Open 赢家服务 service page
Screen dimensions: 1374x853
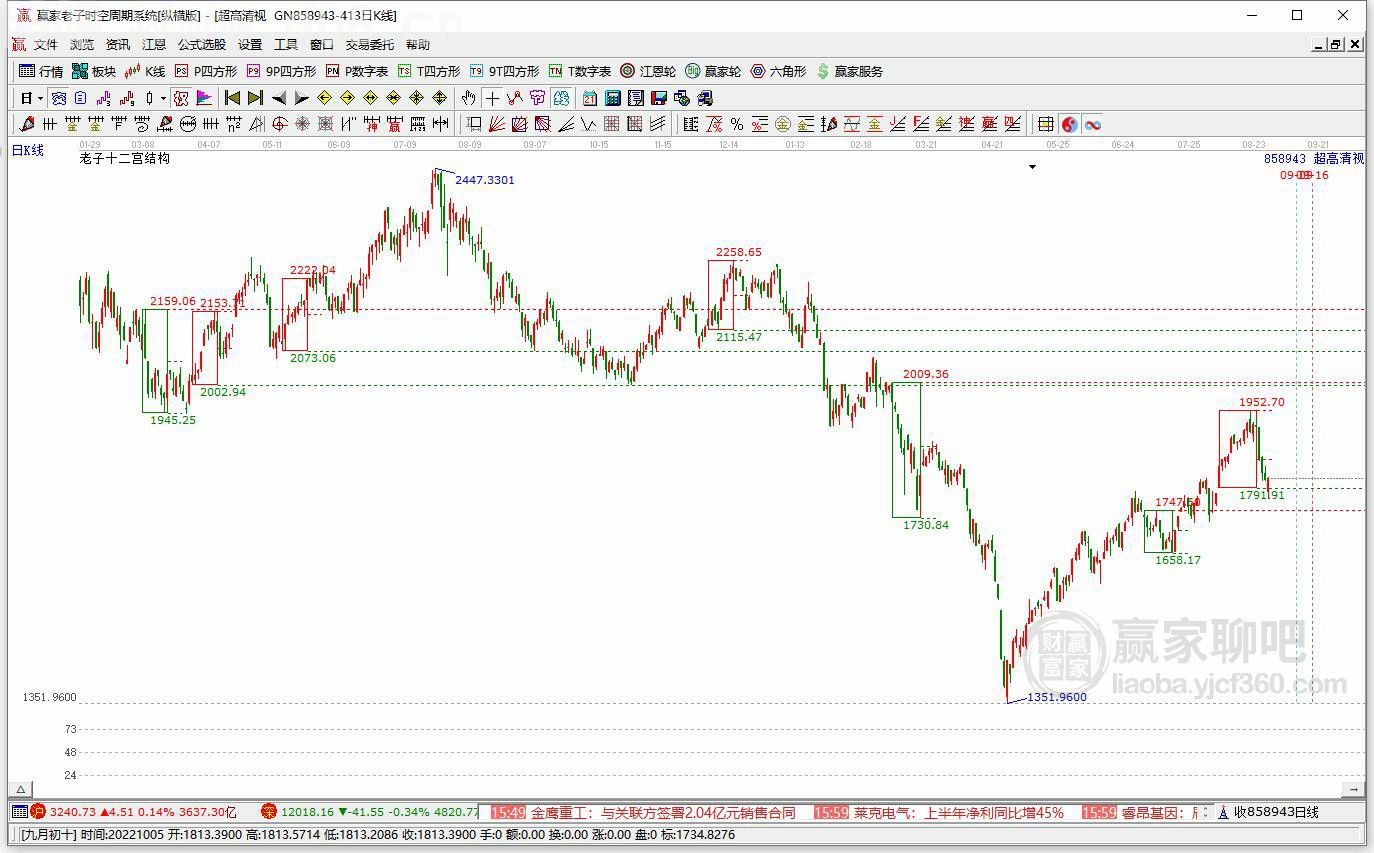850,71
